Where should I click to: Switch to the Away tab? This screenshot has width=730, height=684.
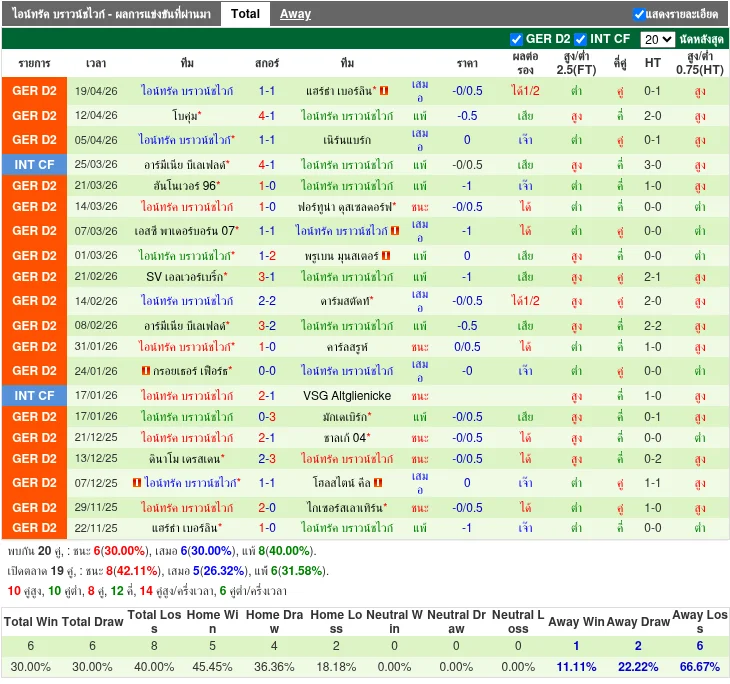(x=295, y=14)
